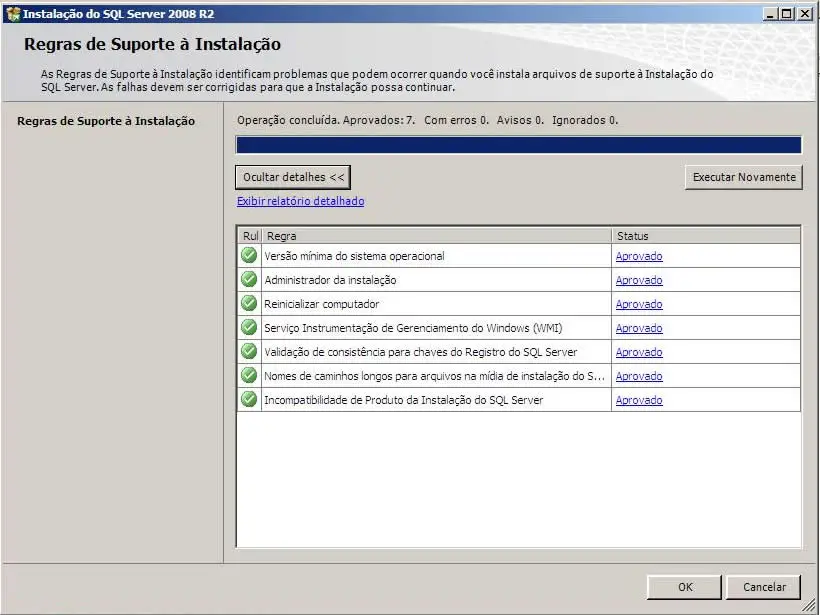Click the SQL Server installer icon in title bar
This screenshot has height=615, width=820.
13,14
